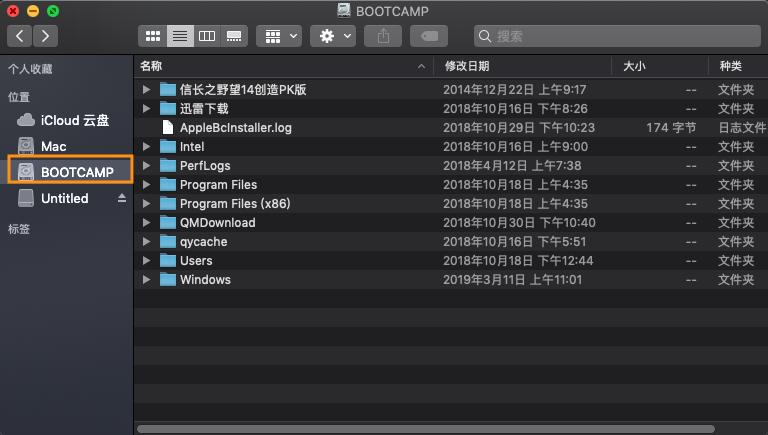The image size is (768, 435).
Task: Click the 个人收藏 sidebar section header
Action: 30,69
